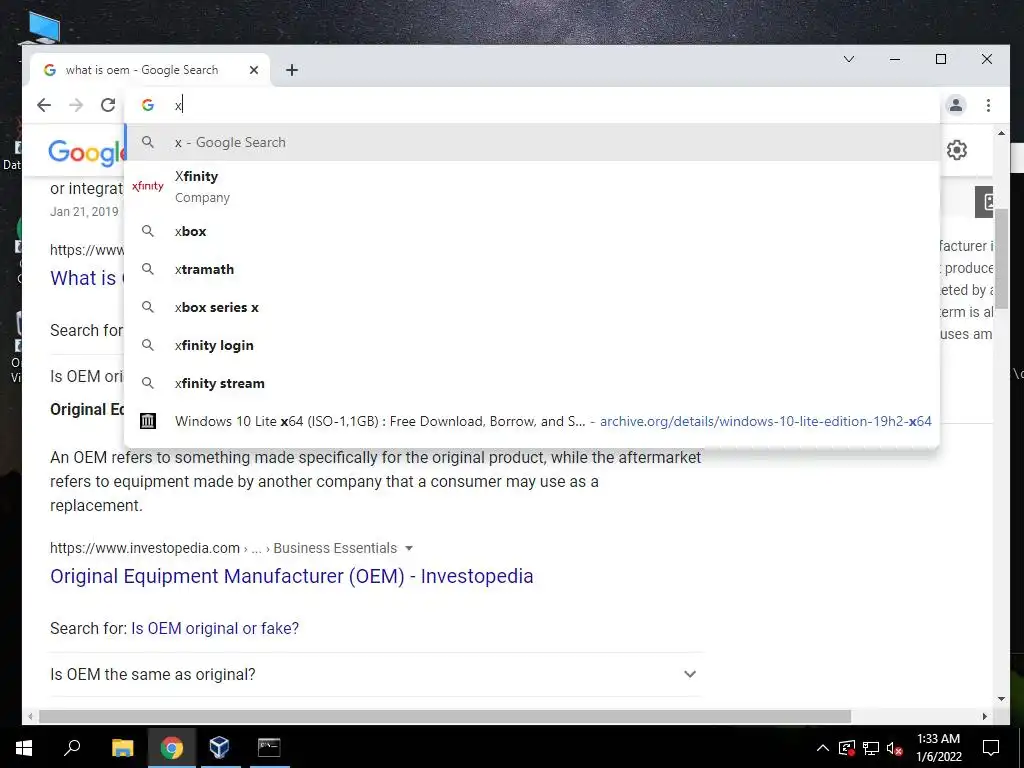Open the Business Essentials breadcrumb dropdown arrow
1024x768 pixels.
point(409,548)
